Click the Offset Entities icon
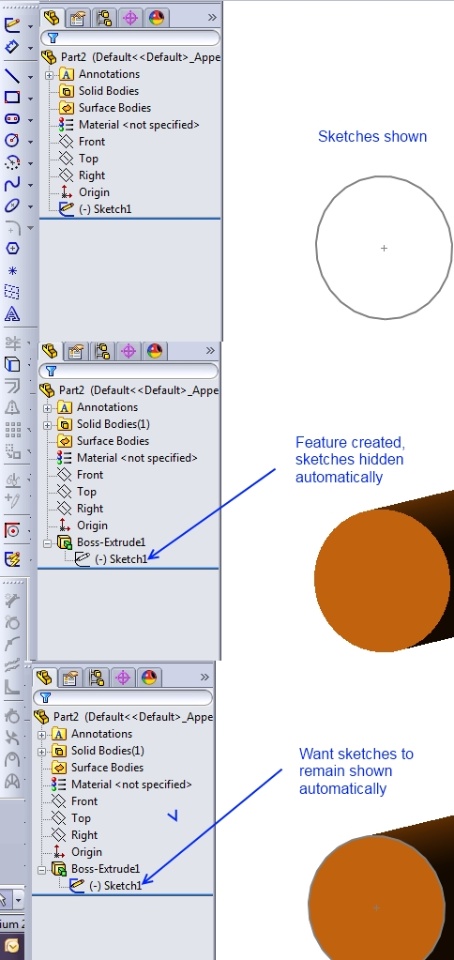454x960 pixels. tap(12, 386)
